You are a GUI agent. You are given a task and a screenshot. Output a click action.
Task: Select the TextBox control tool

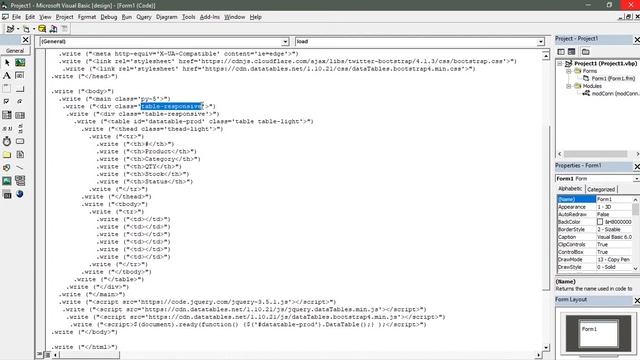[20, 76]
